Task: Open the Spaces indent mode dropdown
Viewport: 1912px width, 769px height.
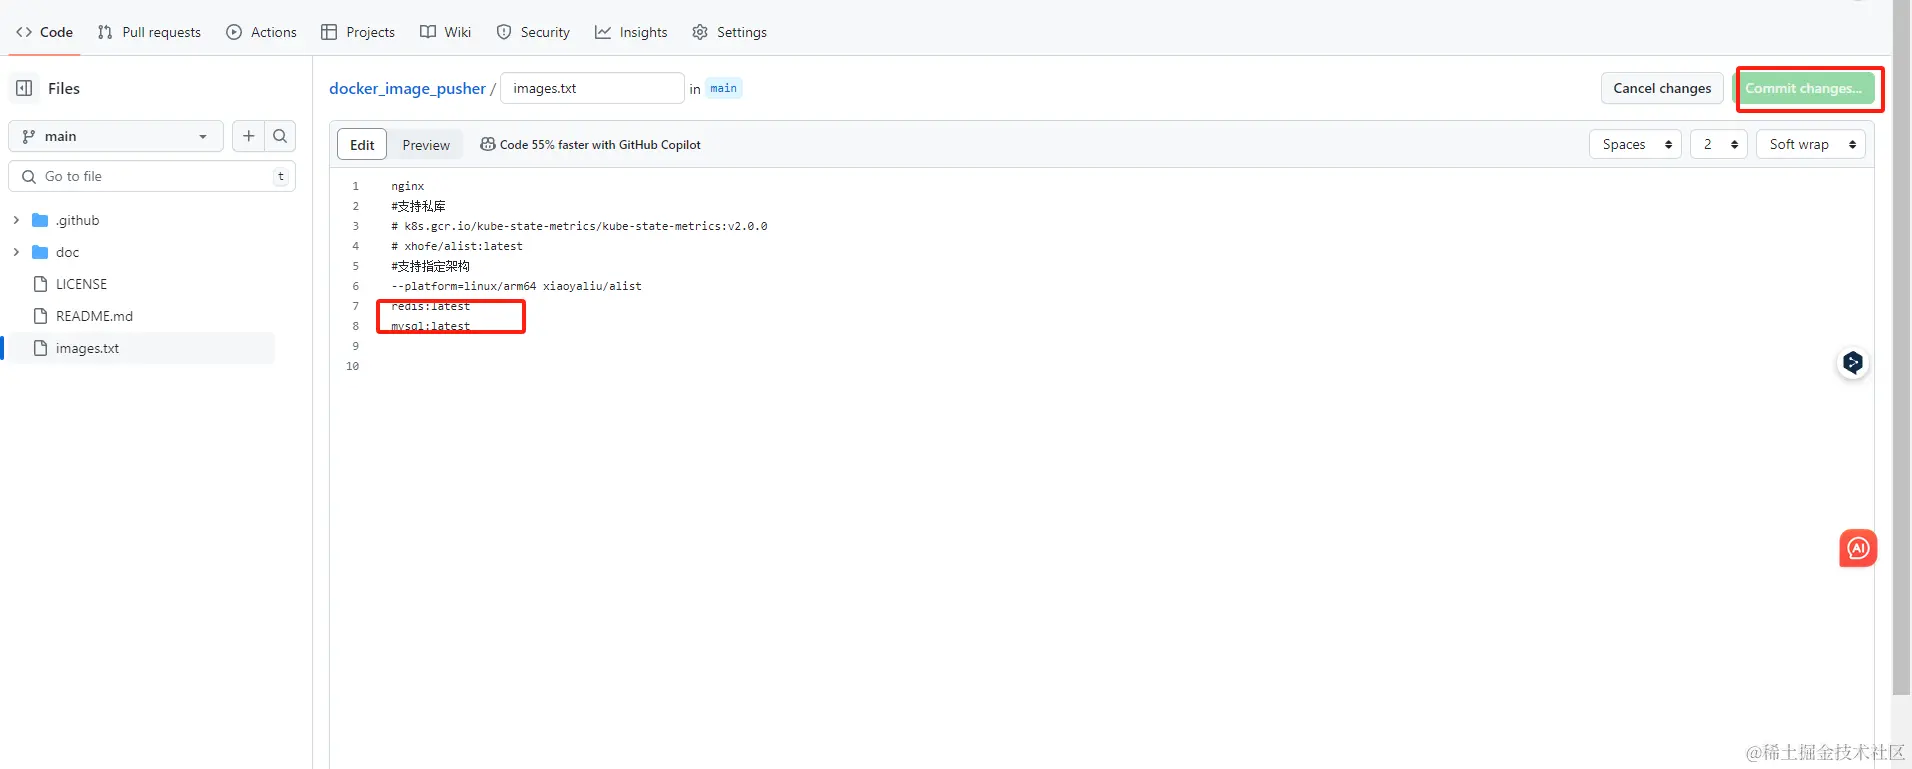Action: click(1635, 144)
